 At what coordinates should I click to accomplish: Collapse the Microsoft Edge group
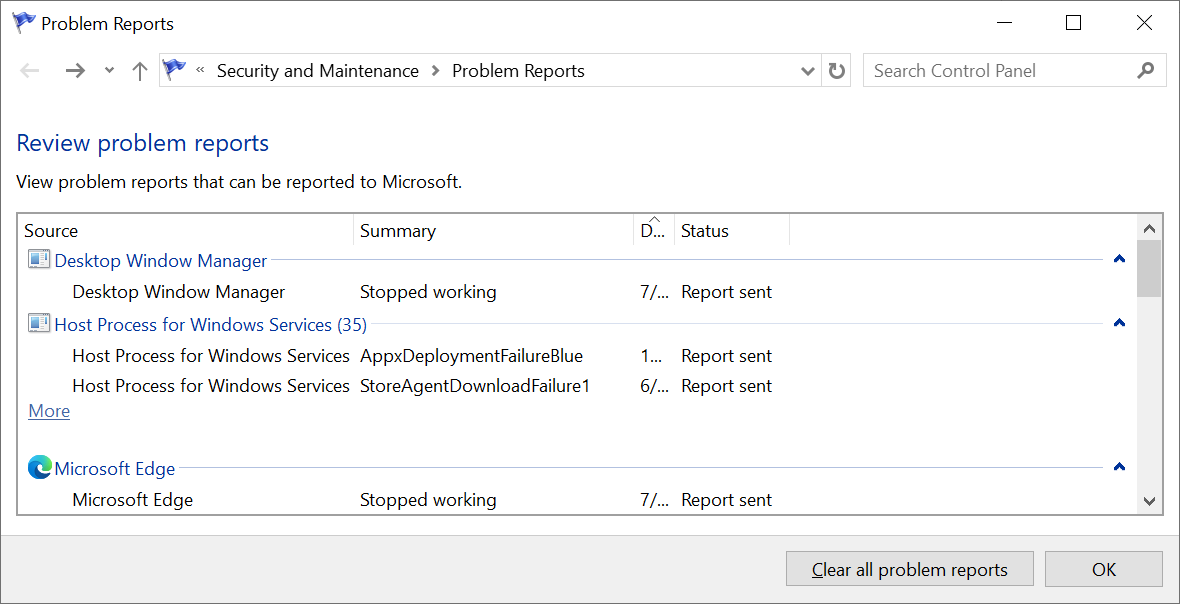pos(1119,467)
